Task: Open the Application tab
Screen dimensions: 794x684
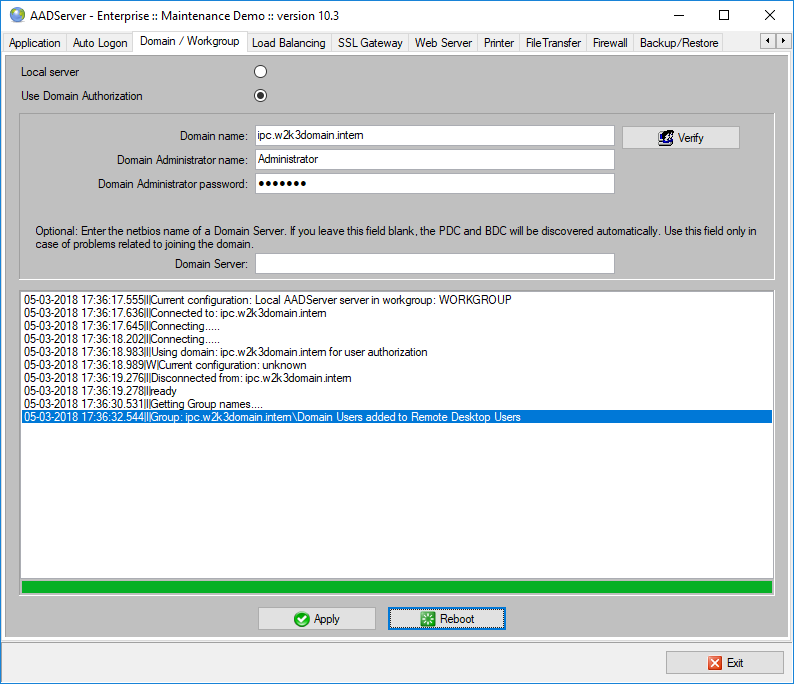Action: tap(35, 43)
